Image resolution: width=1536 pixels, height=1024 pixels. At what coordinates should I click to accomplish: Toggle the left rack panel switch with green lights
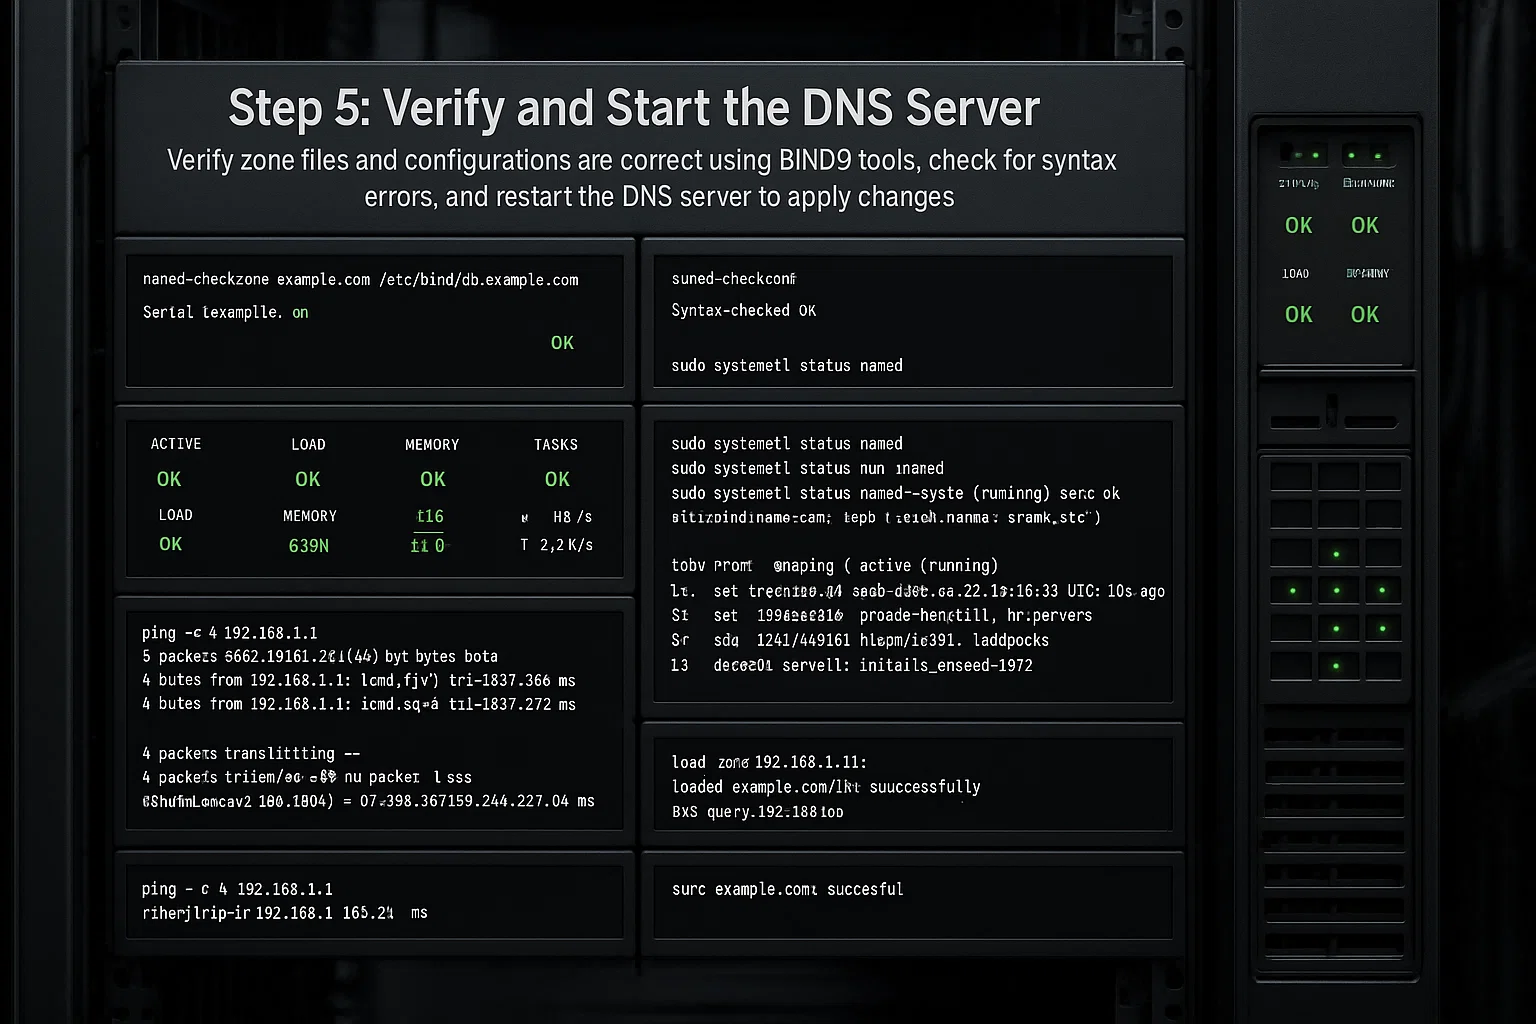[x=1305, y=155]
